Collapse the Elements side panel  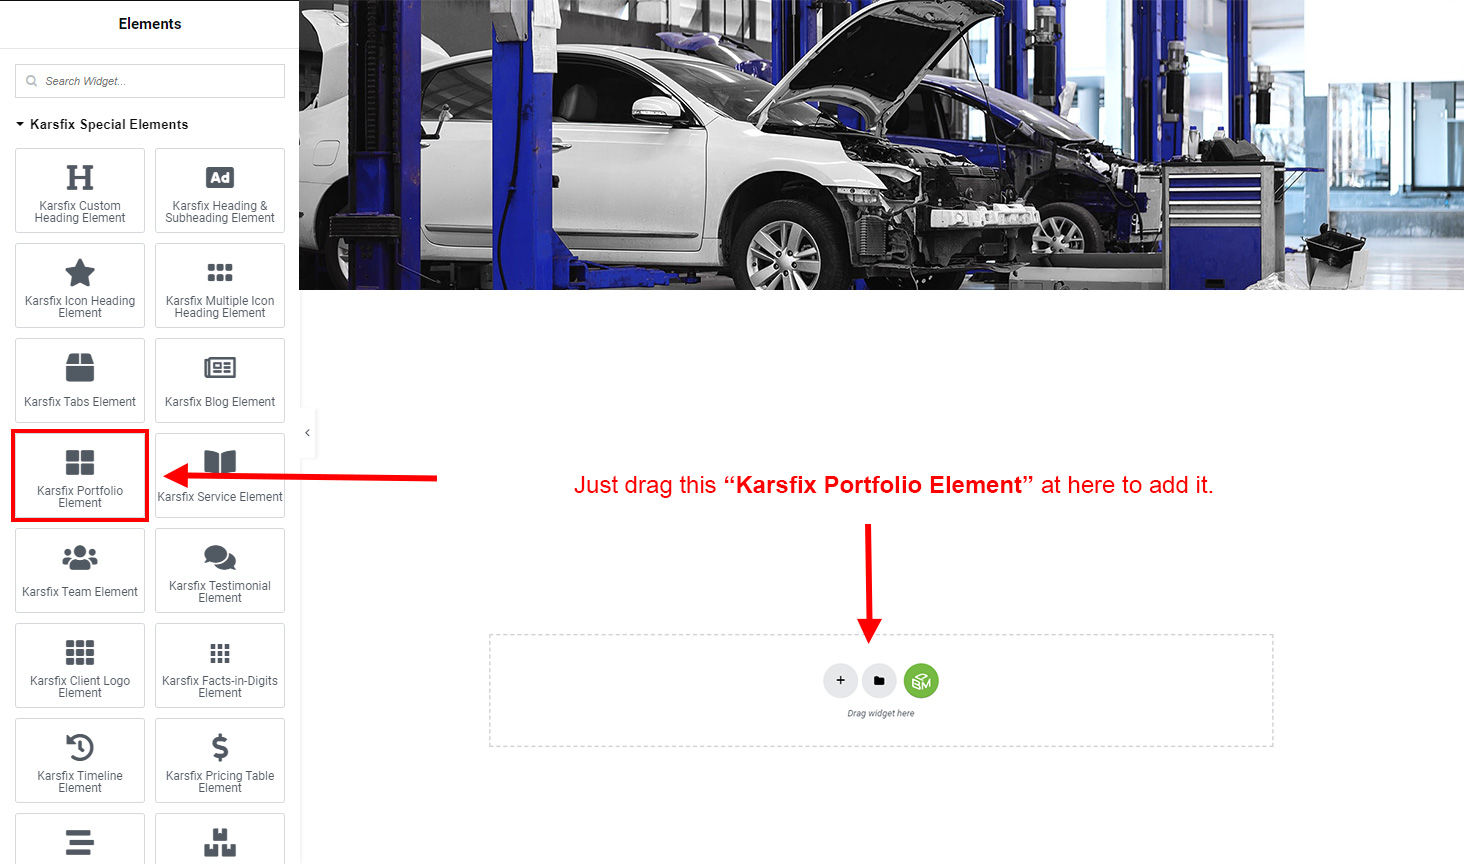[307, 433]
